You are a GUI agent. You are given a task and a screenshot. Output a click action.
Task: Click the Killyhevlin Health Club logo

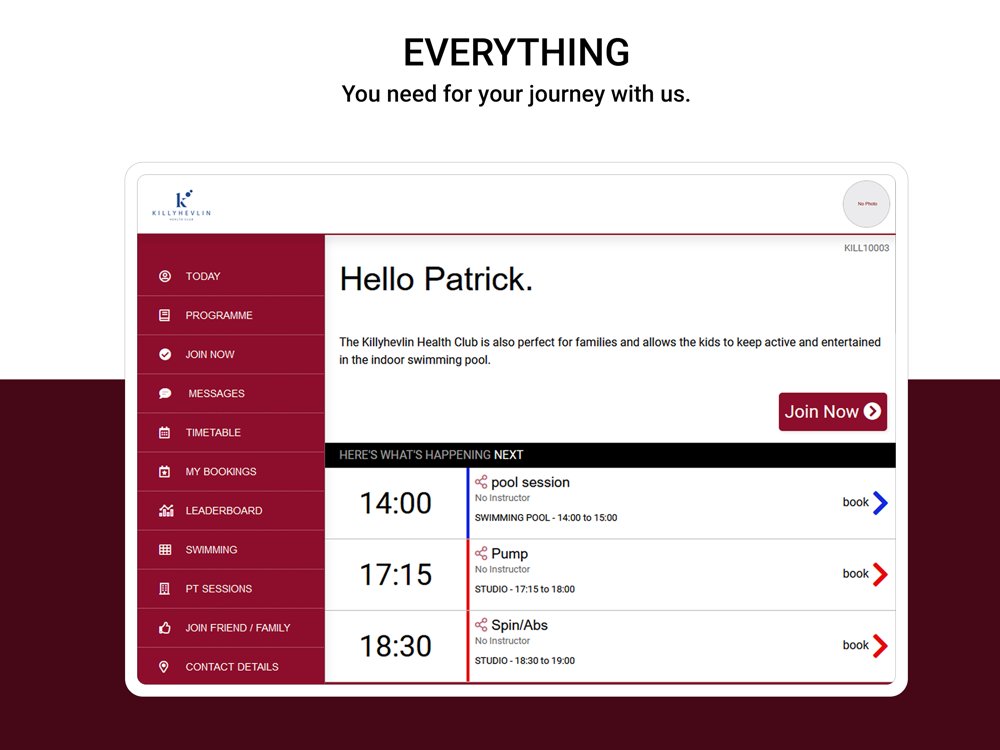pyautogui.click(x=182, y=205)
